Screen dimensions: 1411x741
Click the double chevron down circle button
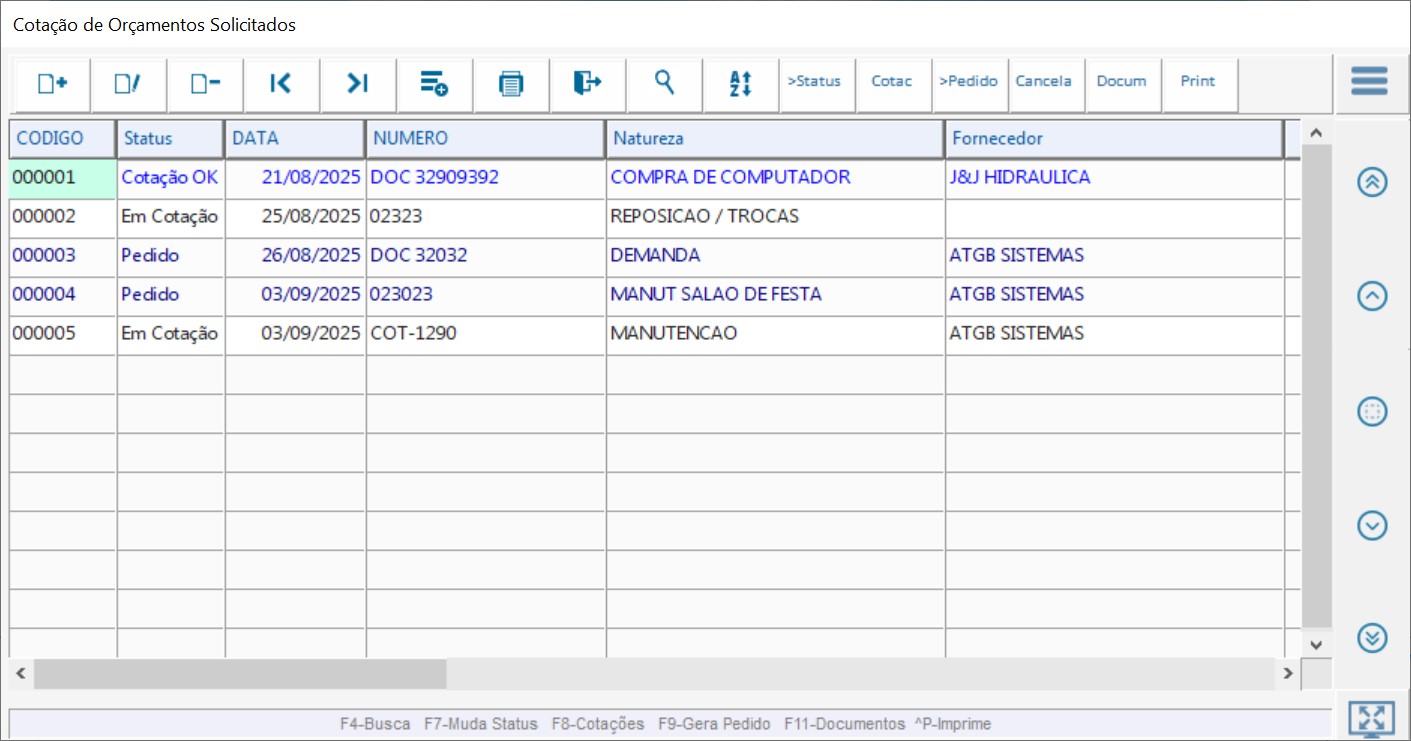[1372, 637]
